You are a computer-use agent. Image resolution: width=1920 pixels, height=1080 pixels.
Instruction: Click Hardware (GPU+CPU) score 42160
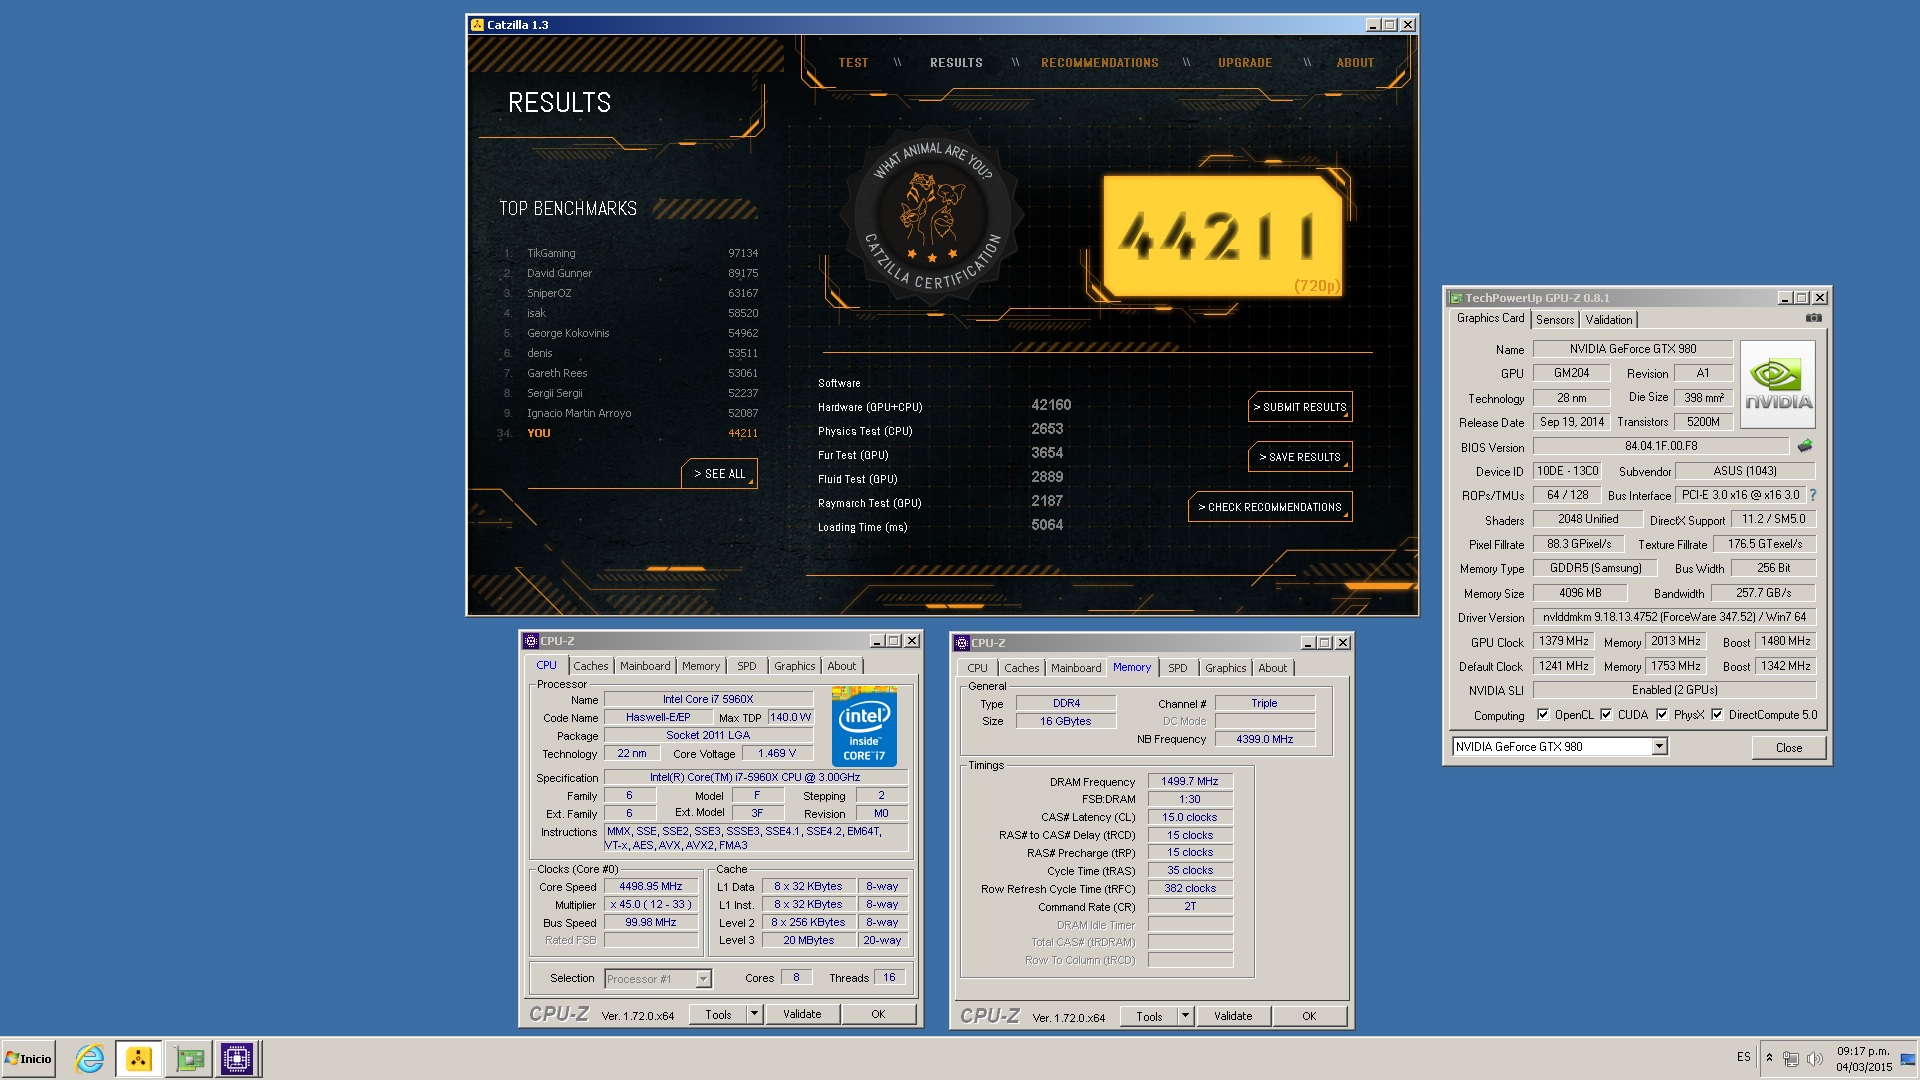1051,405
